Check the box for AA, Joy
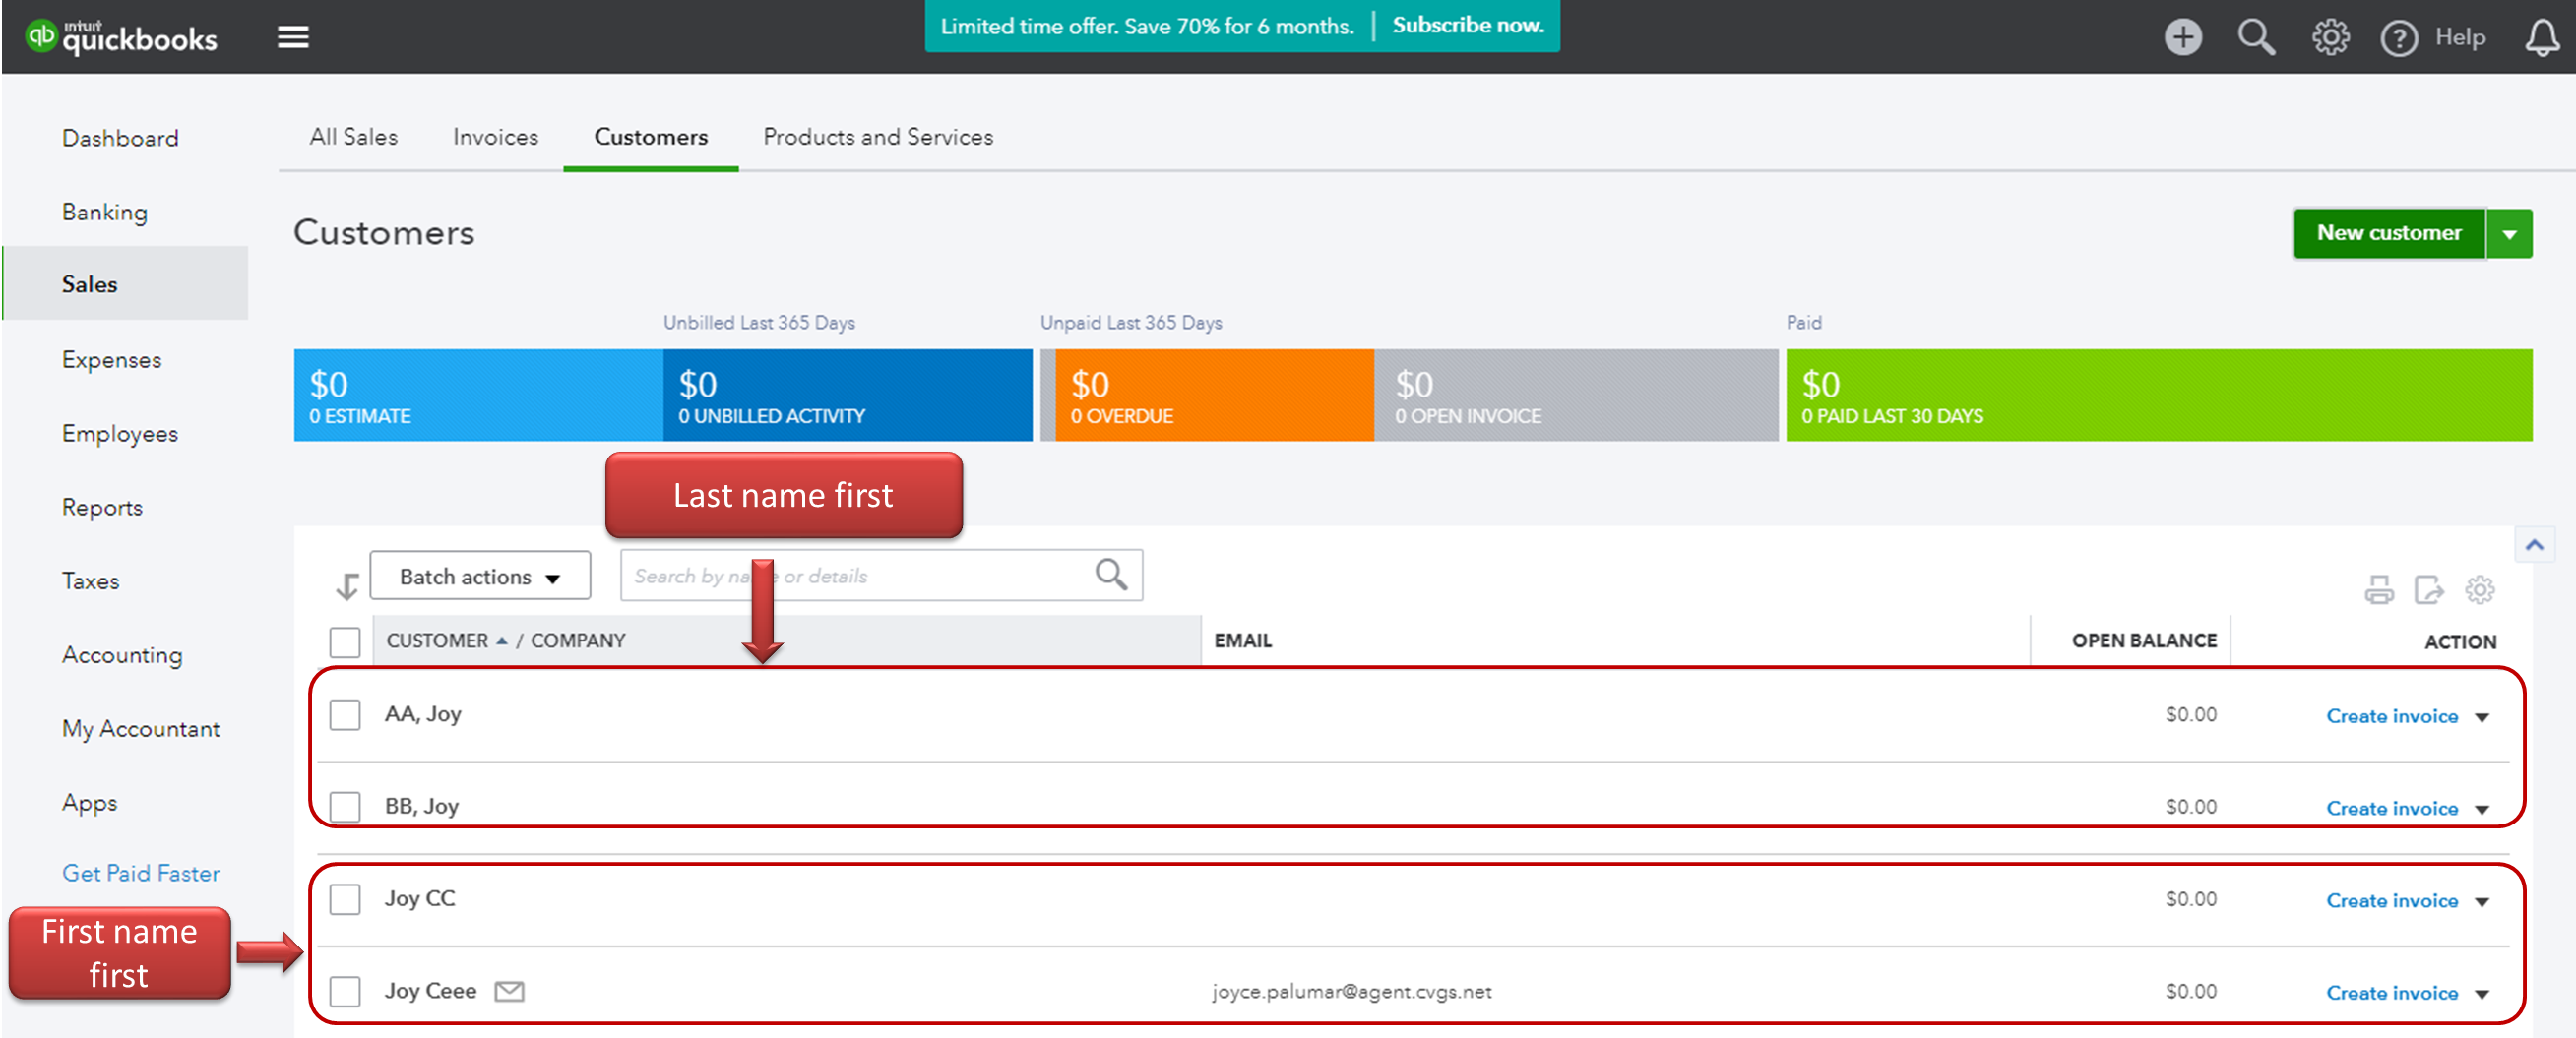Screen dimensions: 2576x1038 click(x=345, y=715)
